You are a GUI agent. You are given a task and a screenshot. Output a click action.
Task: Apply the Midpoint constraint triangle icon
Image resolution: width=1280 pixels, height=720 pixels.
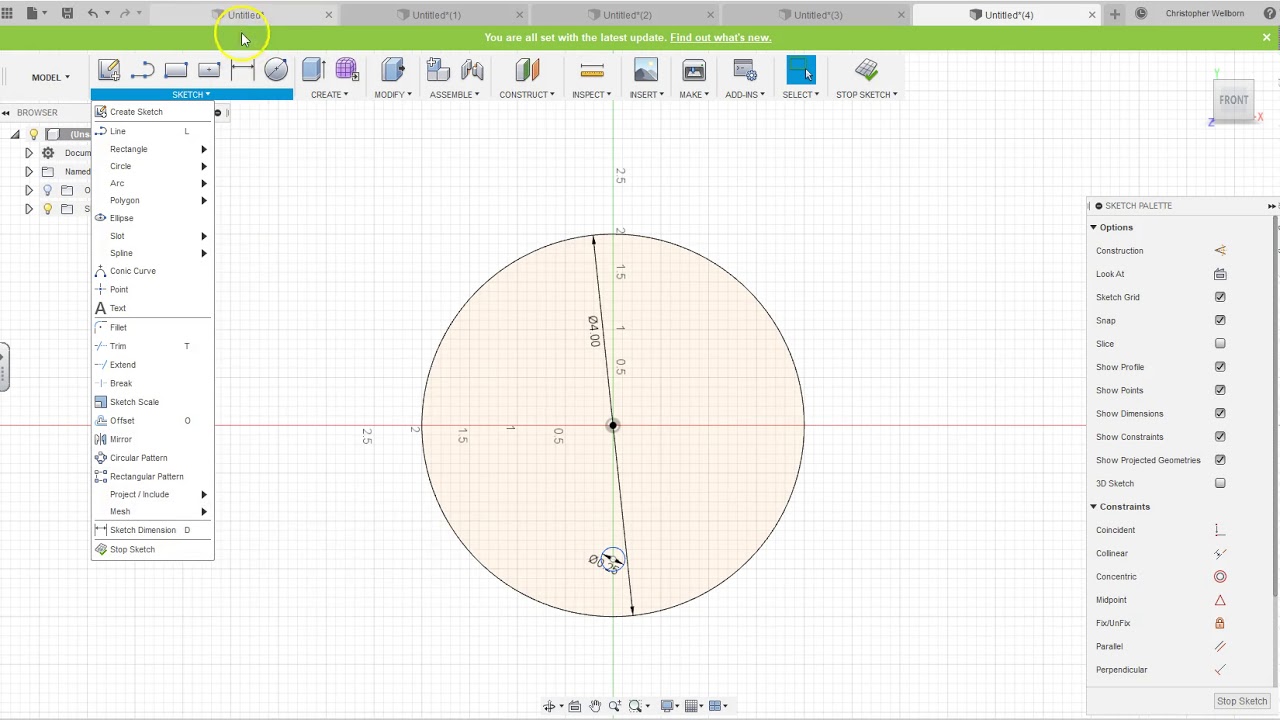(1220, 600)
